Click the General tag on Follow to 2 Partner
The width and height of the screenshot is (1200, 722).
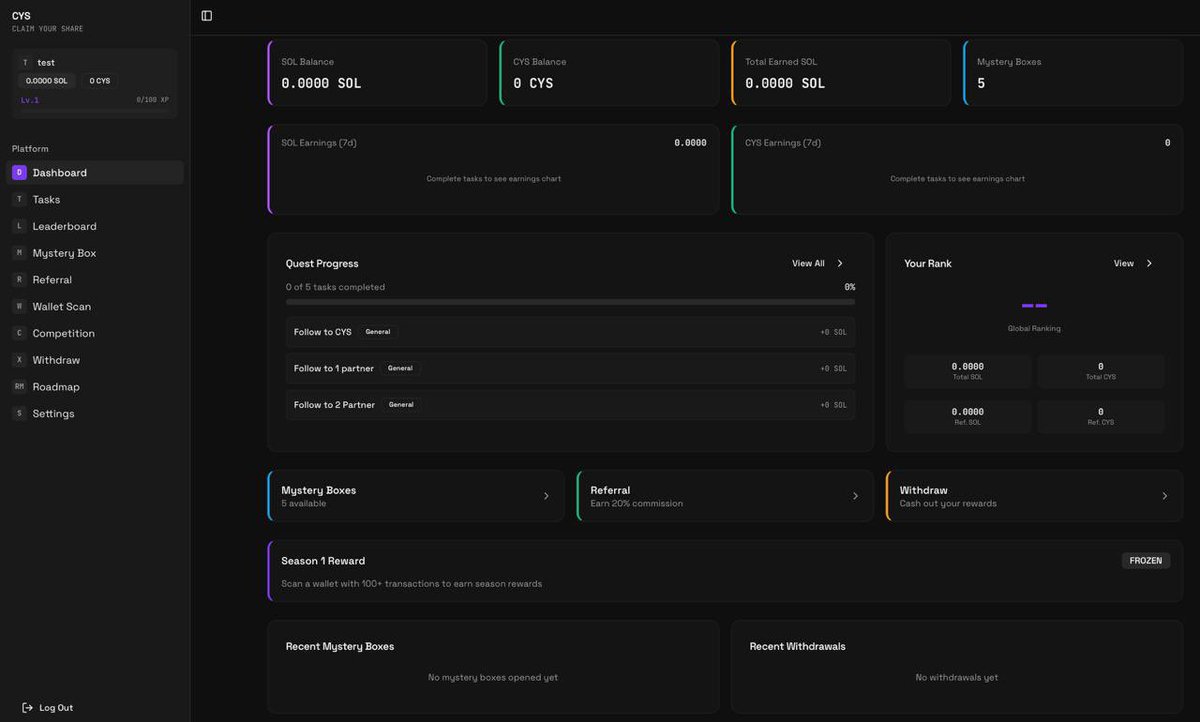click(x=401, y=405)
